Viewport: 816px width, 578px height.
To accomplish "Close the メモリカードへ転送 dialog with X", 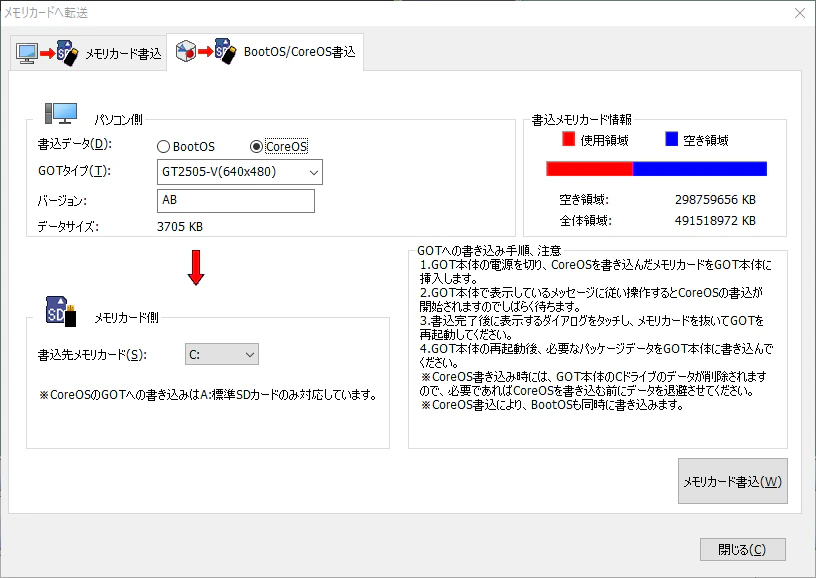I will (x=800, y=13).
